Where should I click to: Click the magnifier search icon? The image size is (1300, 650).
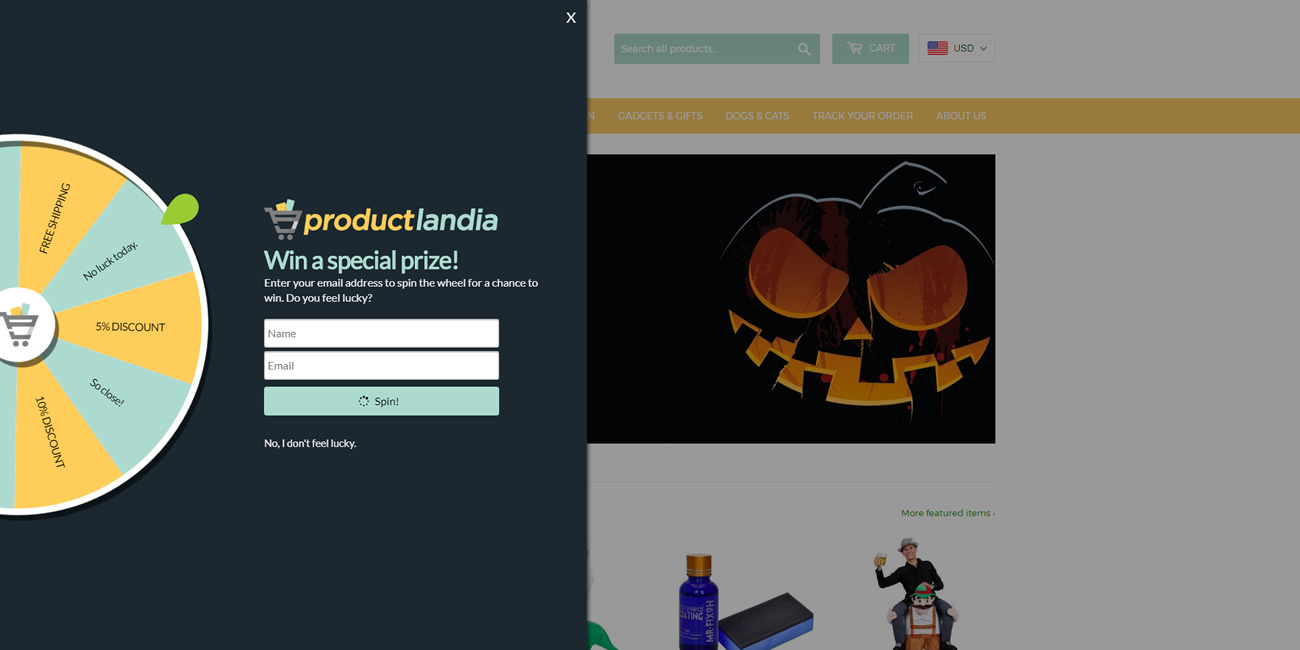pyautogui.click(x=804, y=49)
